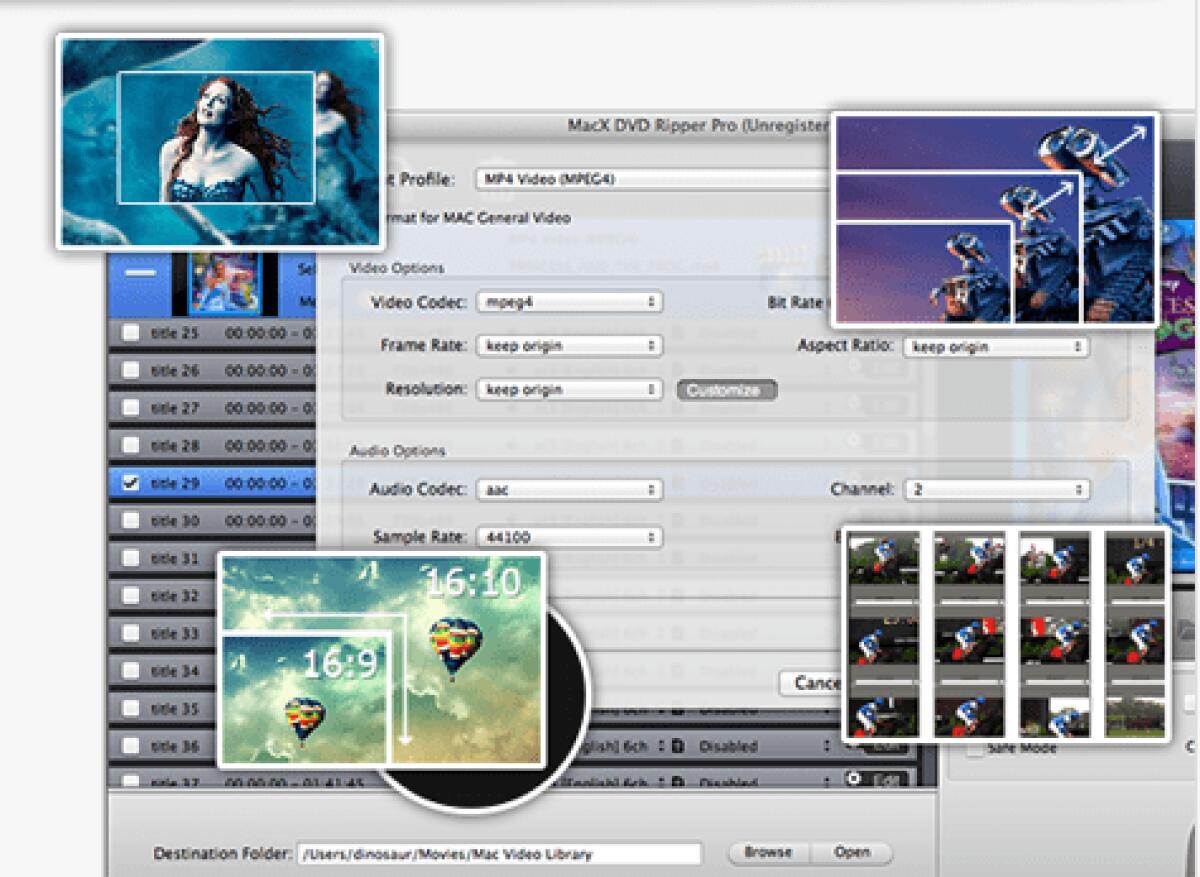Click the Browse button for destination folder
The width and height of the screenshot is (1200, 877).
(768, 852)
